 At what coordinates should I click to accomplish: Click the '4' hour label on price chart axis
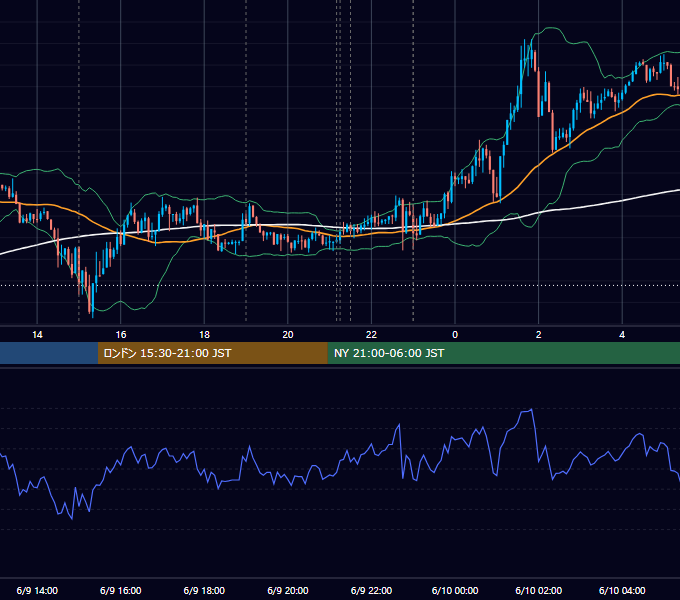(622, 334)
